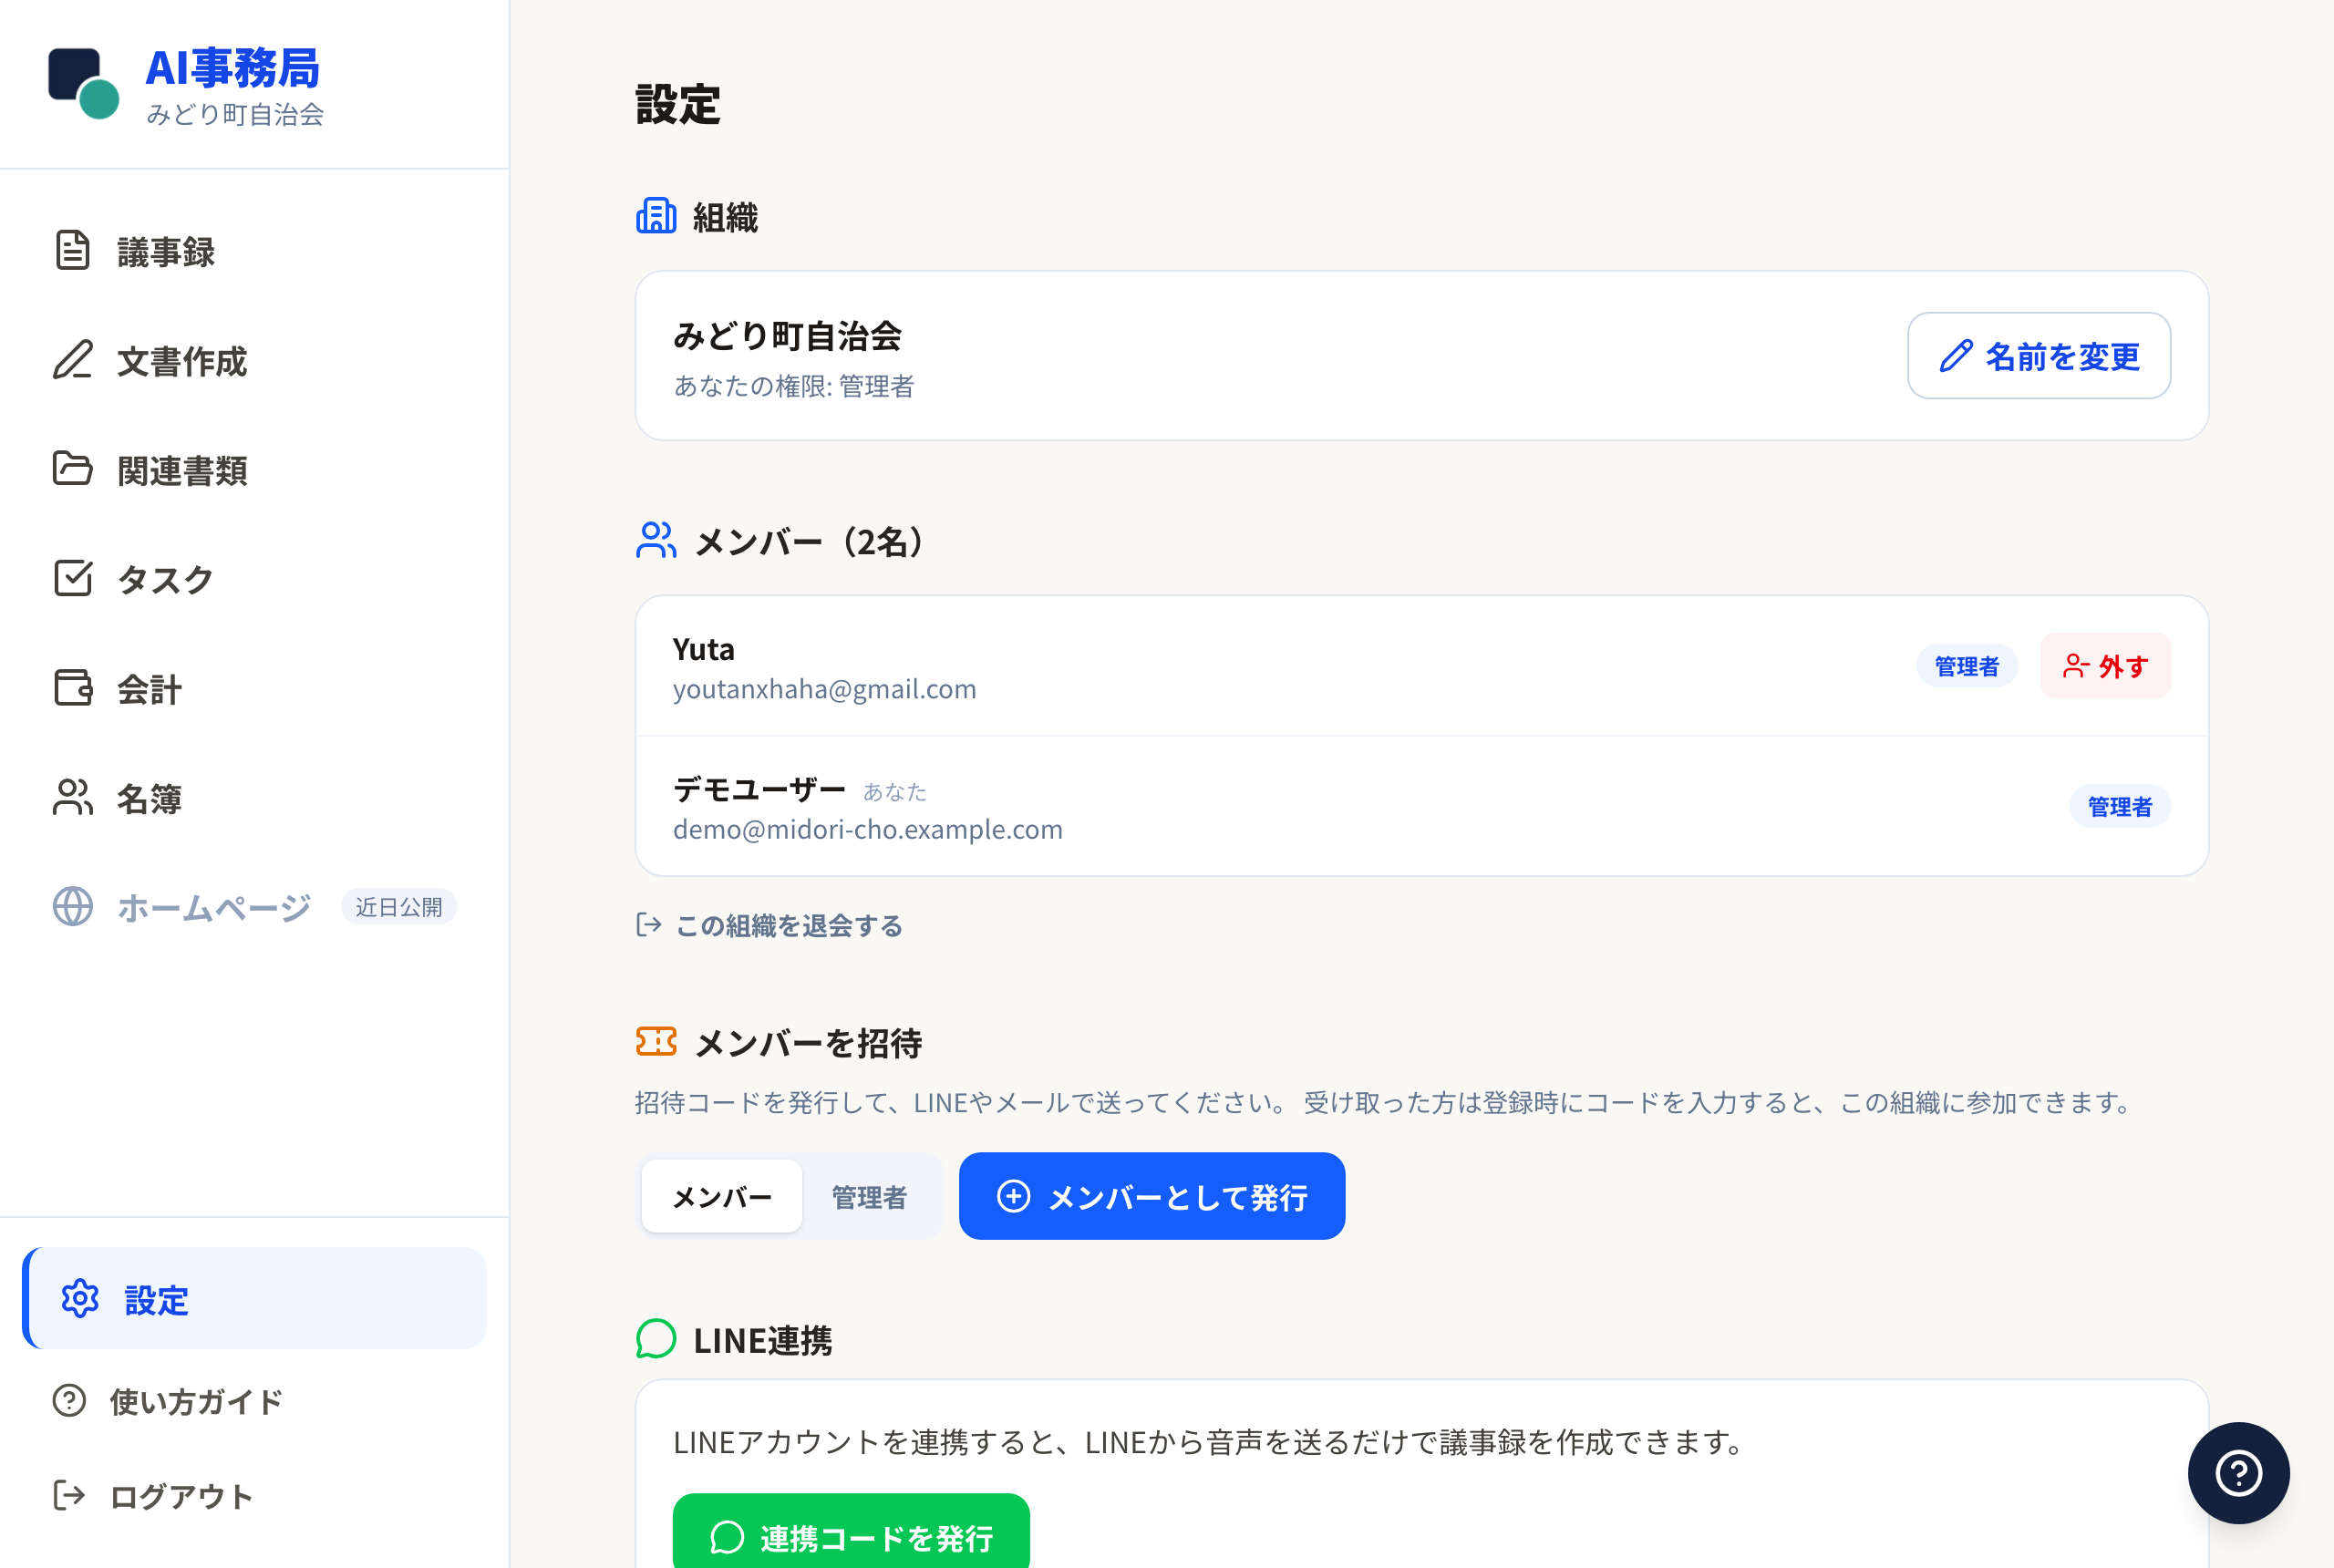Click the 組織 building icon
Viewport: 2334px width, 1568px height.
click(656, 216)
